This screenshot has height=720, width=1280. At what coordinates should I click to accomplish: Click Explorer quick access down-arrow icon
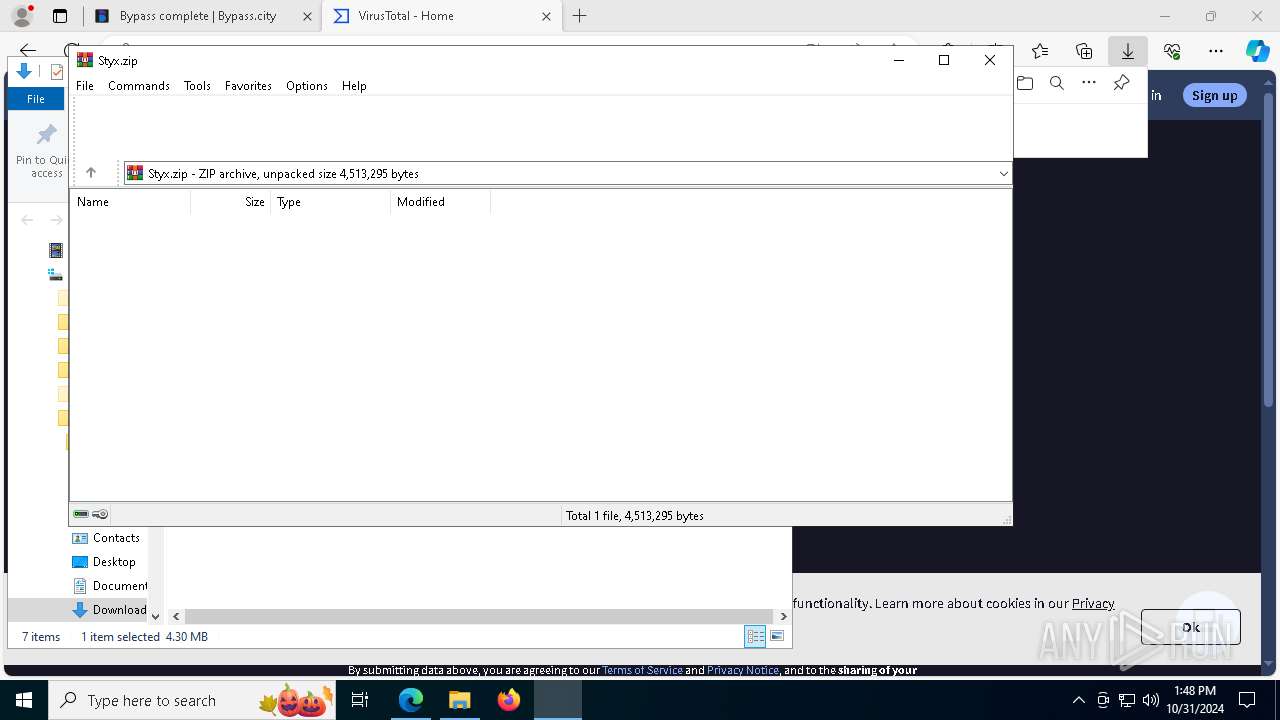pos(24,71)
